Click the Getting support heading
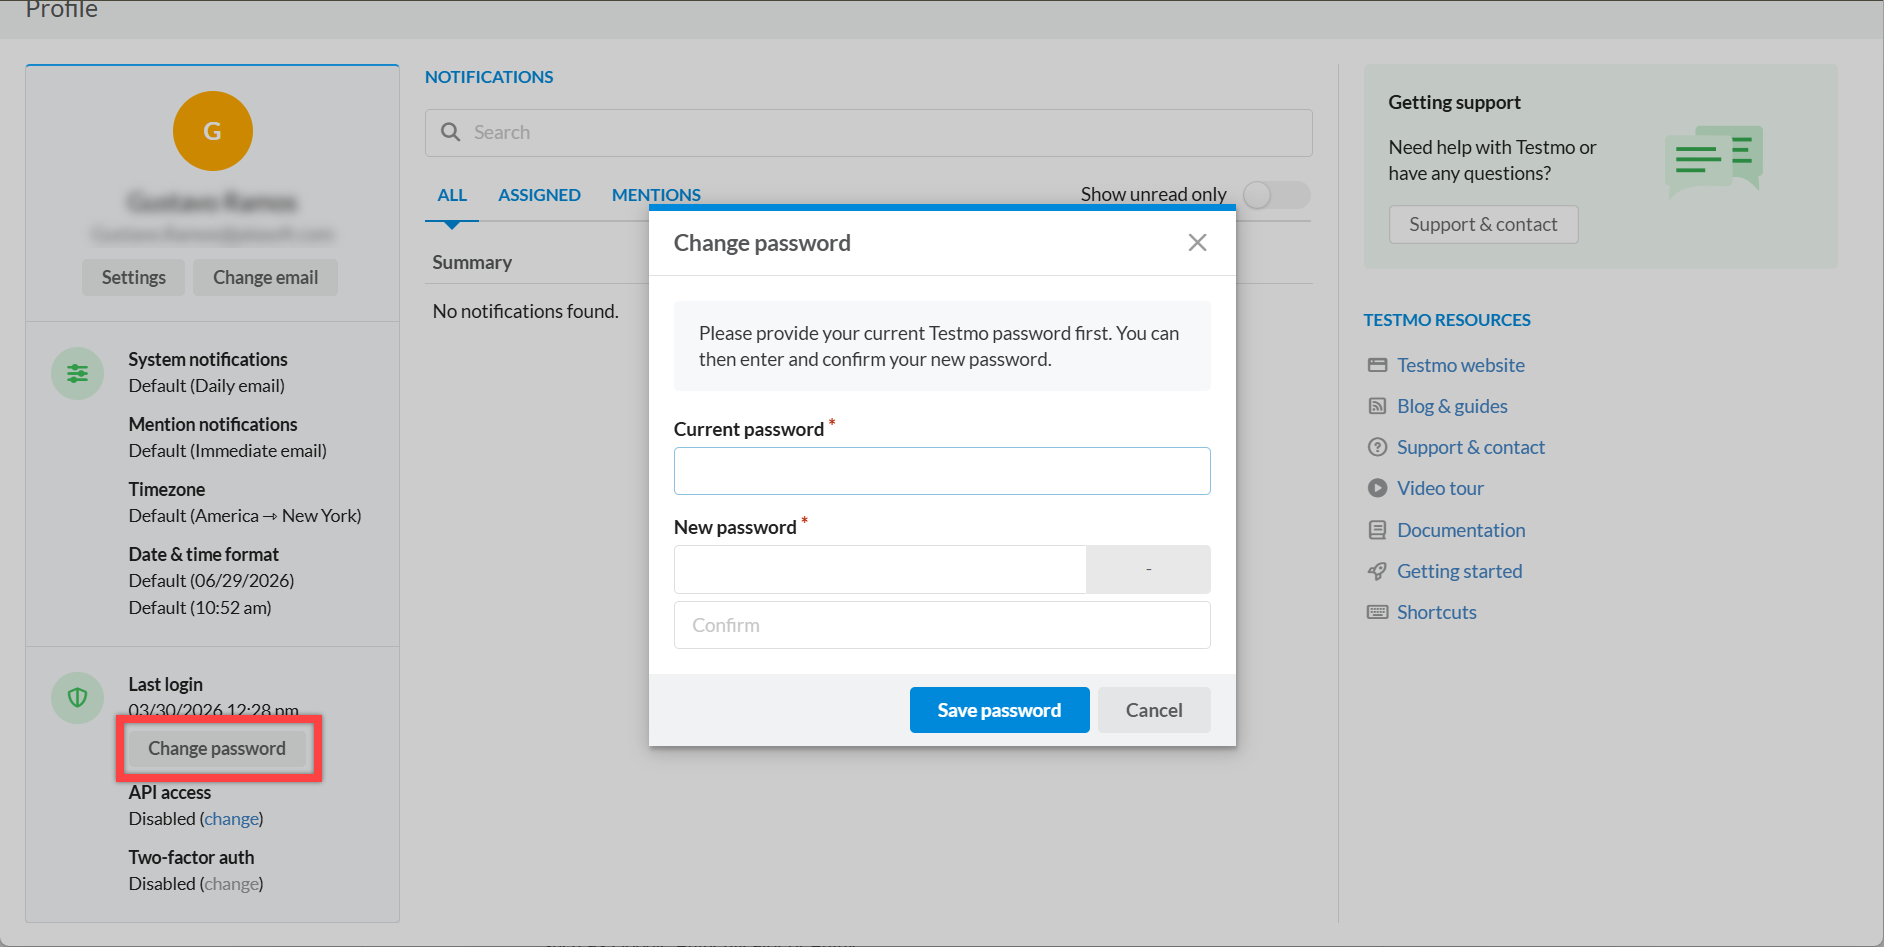This screenshot has height=947, width=1884. [x=1454, y=102]
